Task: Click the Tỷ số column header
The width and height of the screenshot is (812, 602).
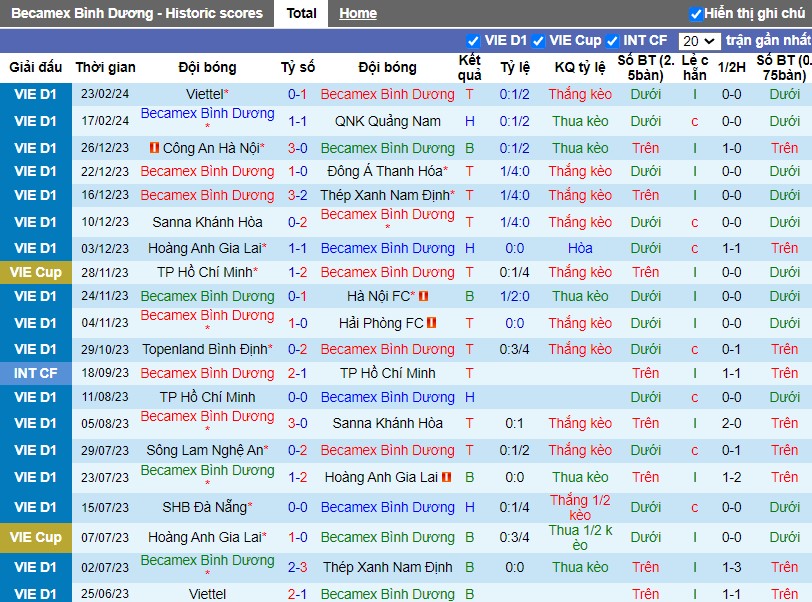Action: point(298,67)
